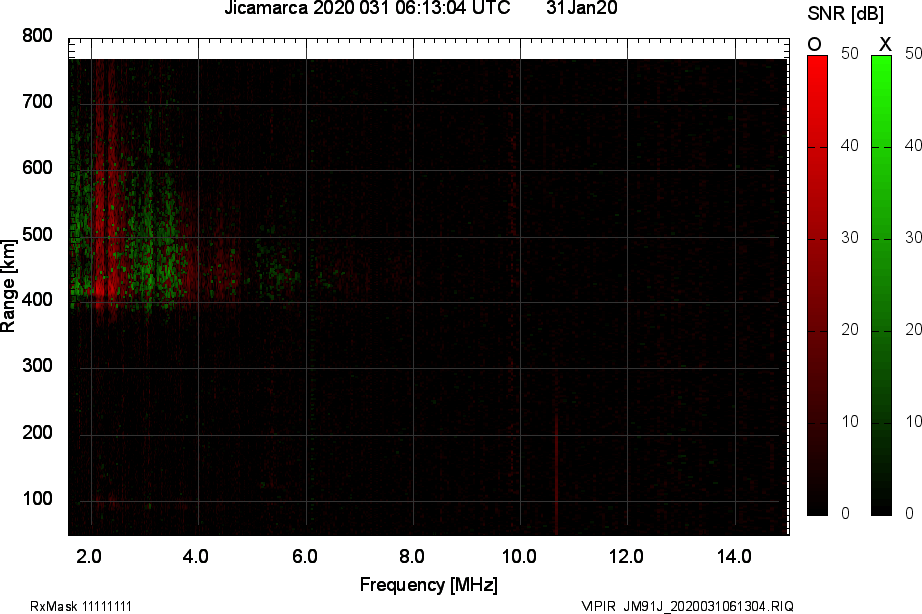
Task: Click the green X-mode SNR colorbar
Action: [x=881, y=285]
